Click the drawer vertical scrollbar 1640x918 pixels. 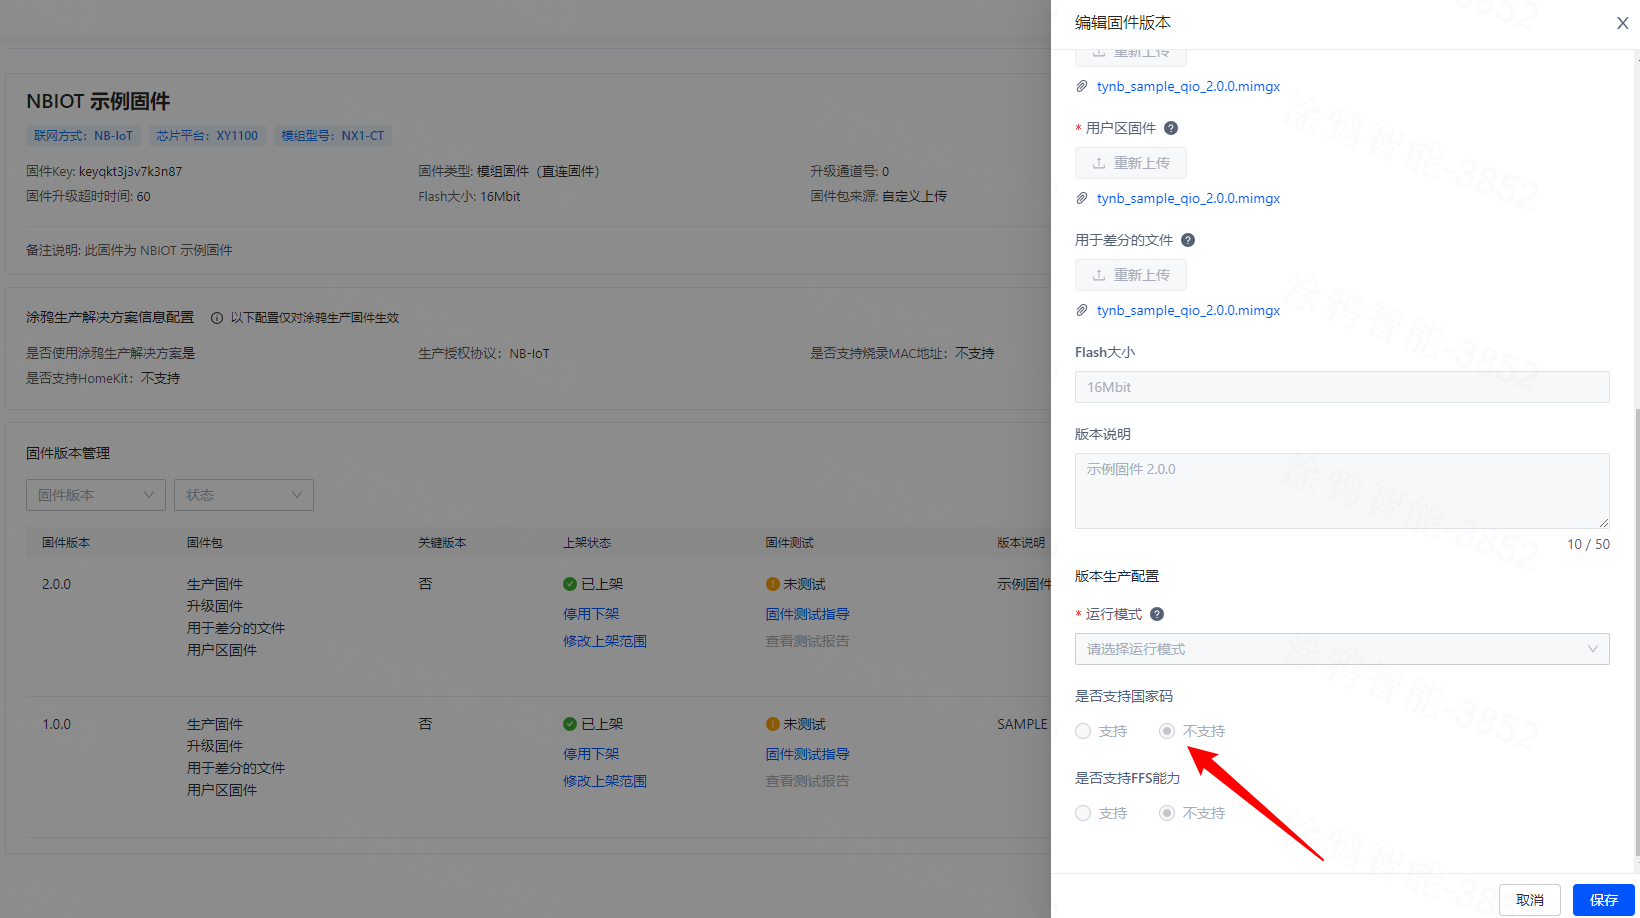1637,632
